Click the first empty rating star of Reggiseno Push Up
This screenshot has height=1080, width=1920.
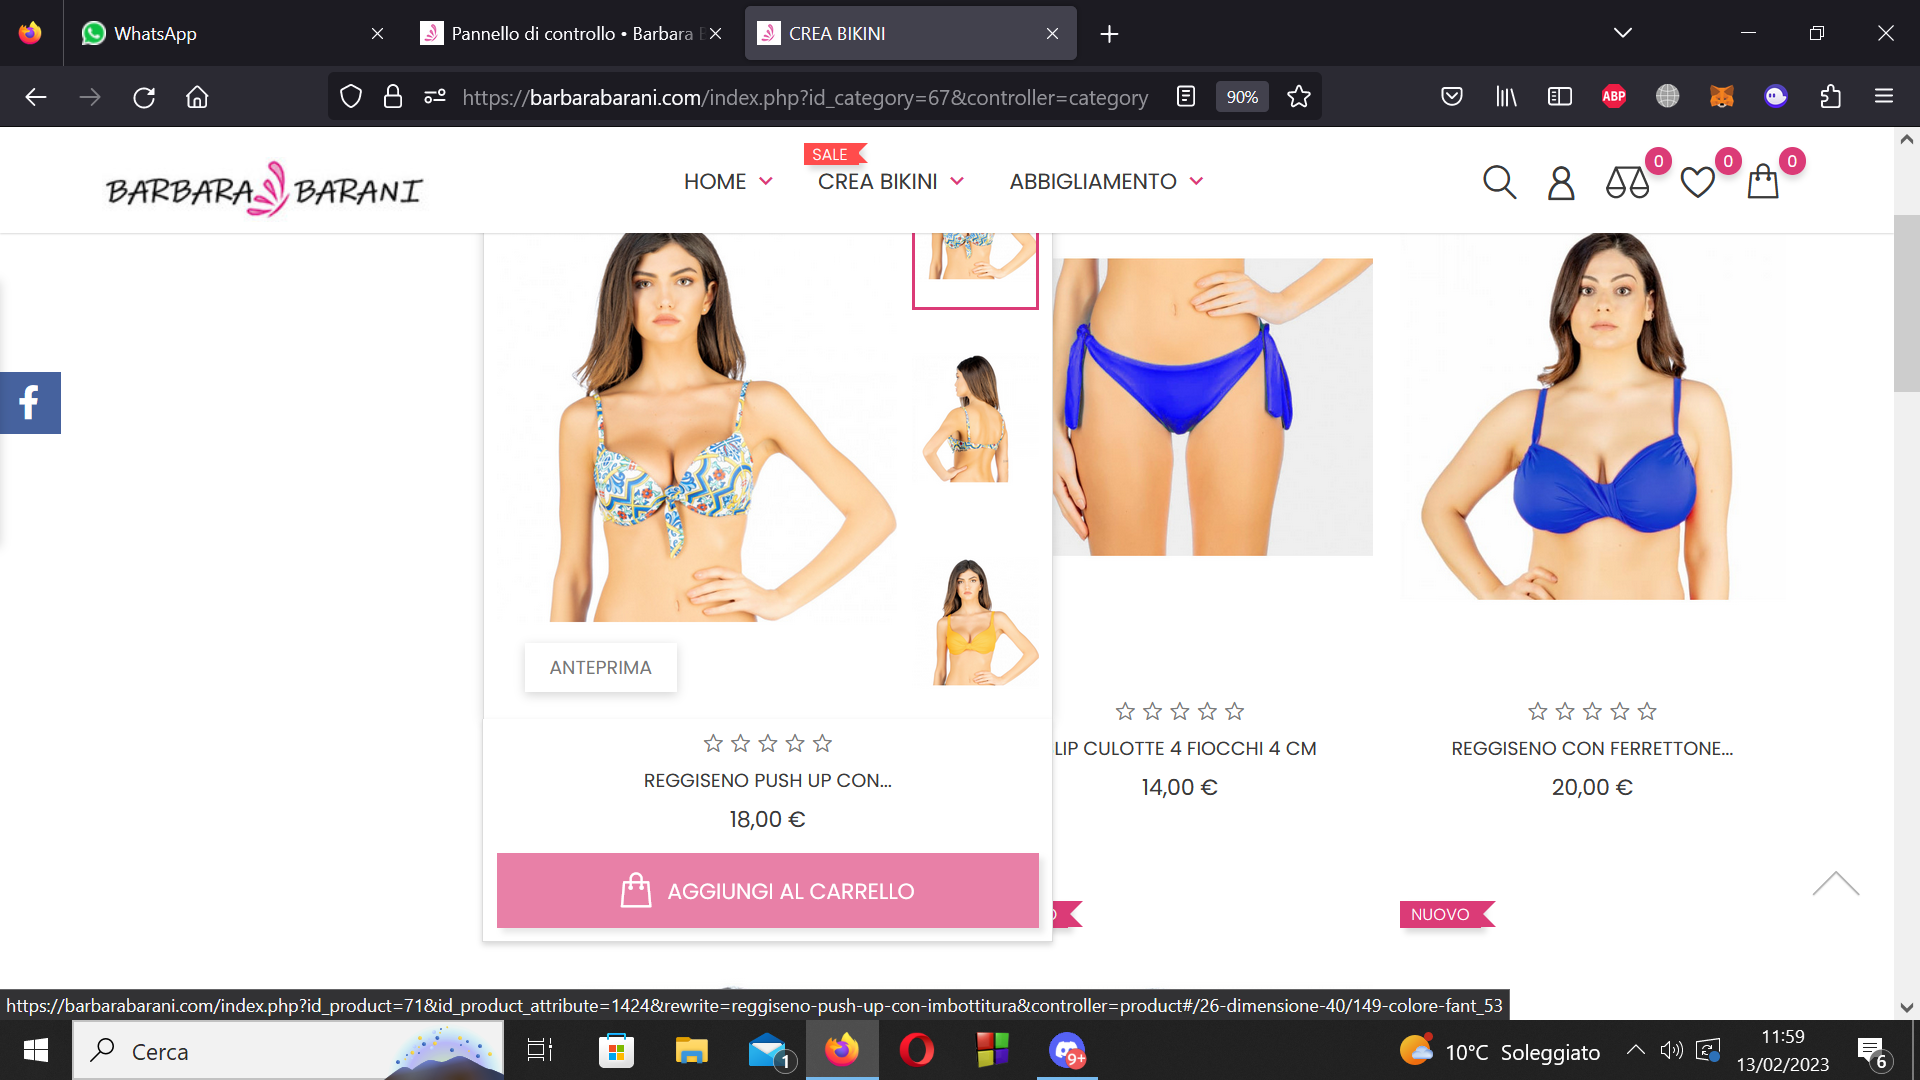[713, 743]
